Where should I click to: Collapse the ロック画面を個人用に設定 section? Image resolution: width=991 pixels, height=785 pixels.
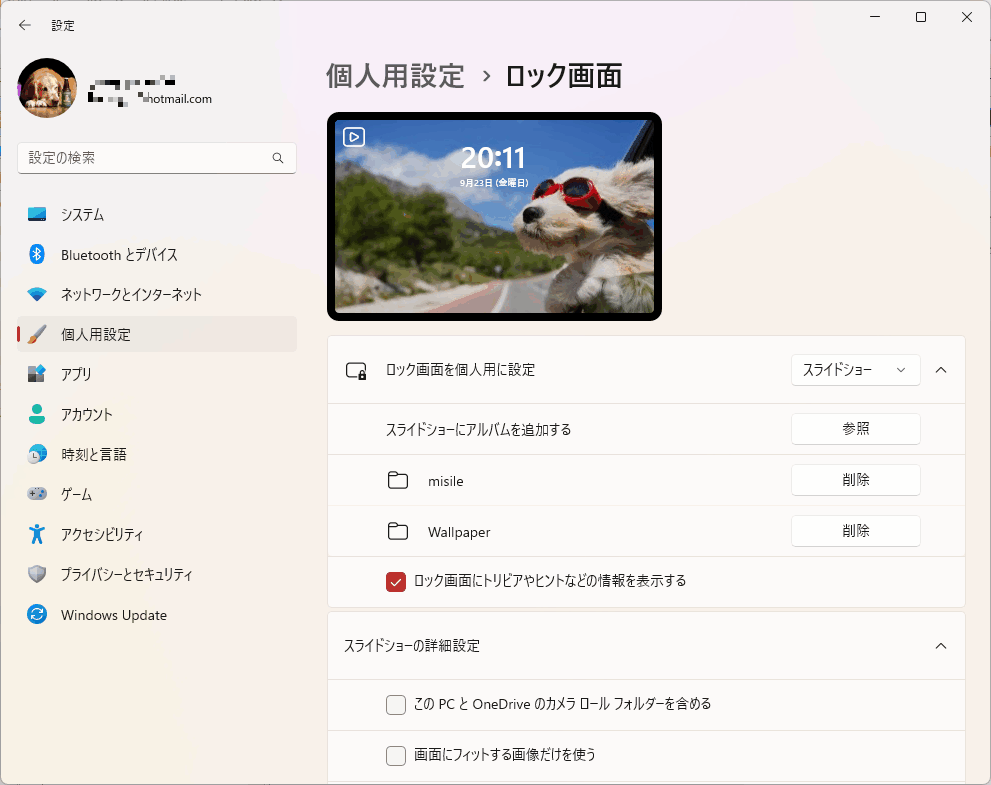pyautogui.click(x=940, y=370)
